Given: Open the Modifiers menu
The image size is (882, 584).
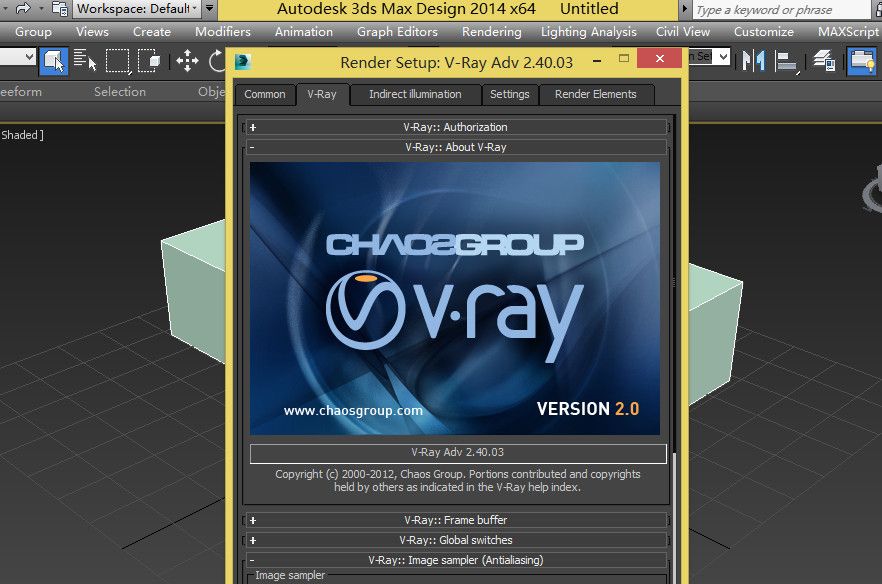Looking at the screenshot, I should [223, 32].
